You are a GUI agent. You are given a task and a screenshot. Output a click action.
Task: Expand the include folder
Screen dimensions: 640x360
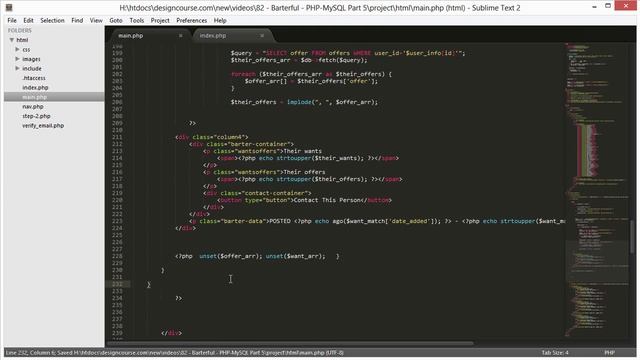coord(18,68)
